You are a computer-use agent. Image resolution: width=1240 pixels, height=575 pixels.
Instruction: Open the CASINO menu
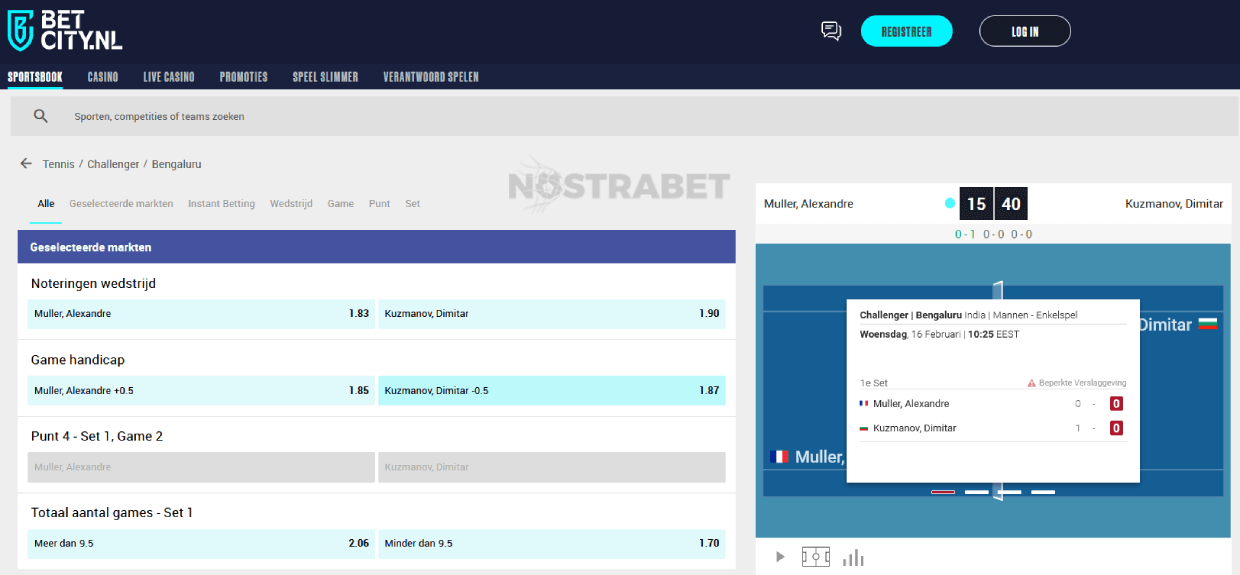(103, 77)
